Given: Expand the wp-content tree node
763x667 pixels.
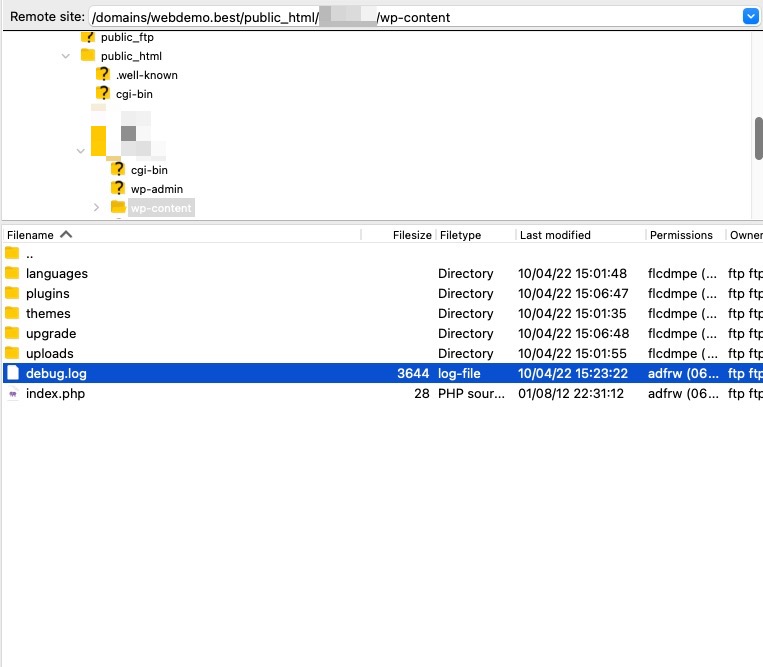Looking at the screenshot, I should coord(96,208).
